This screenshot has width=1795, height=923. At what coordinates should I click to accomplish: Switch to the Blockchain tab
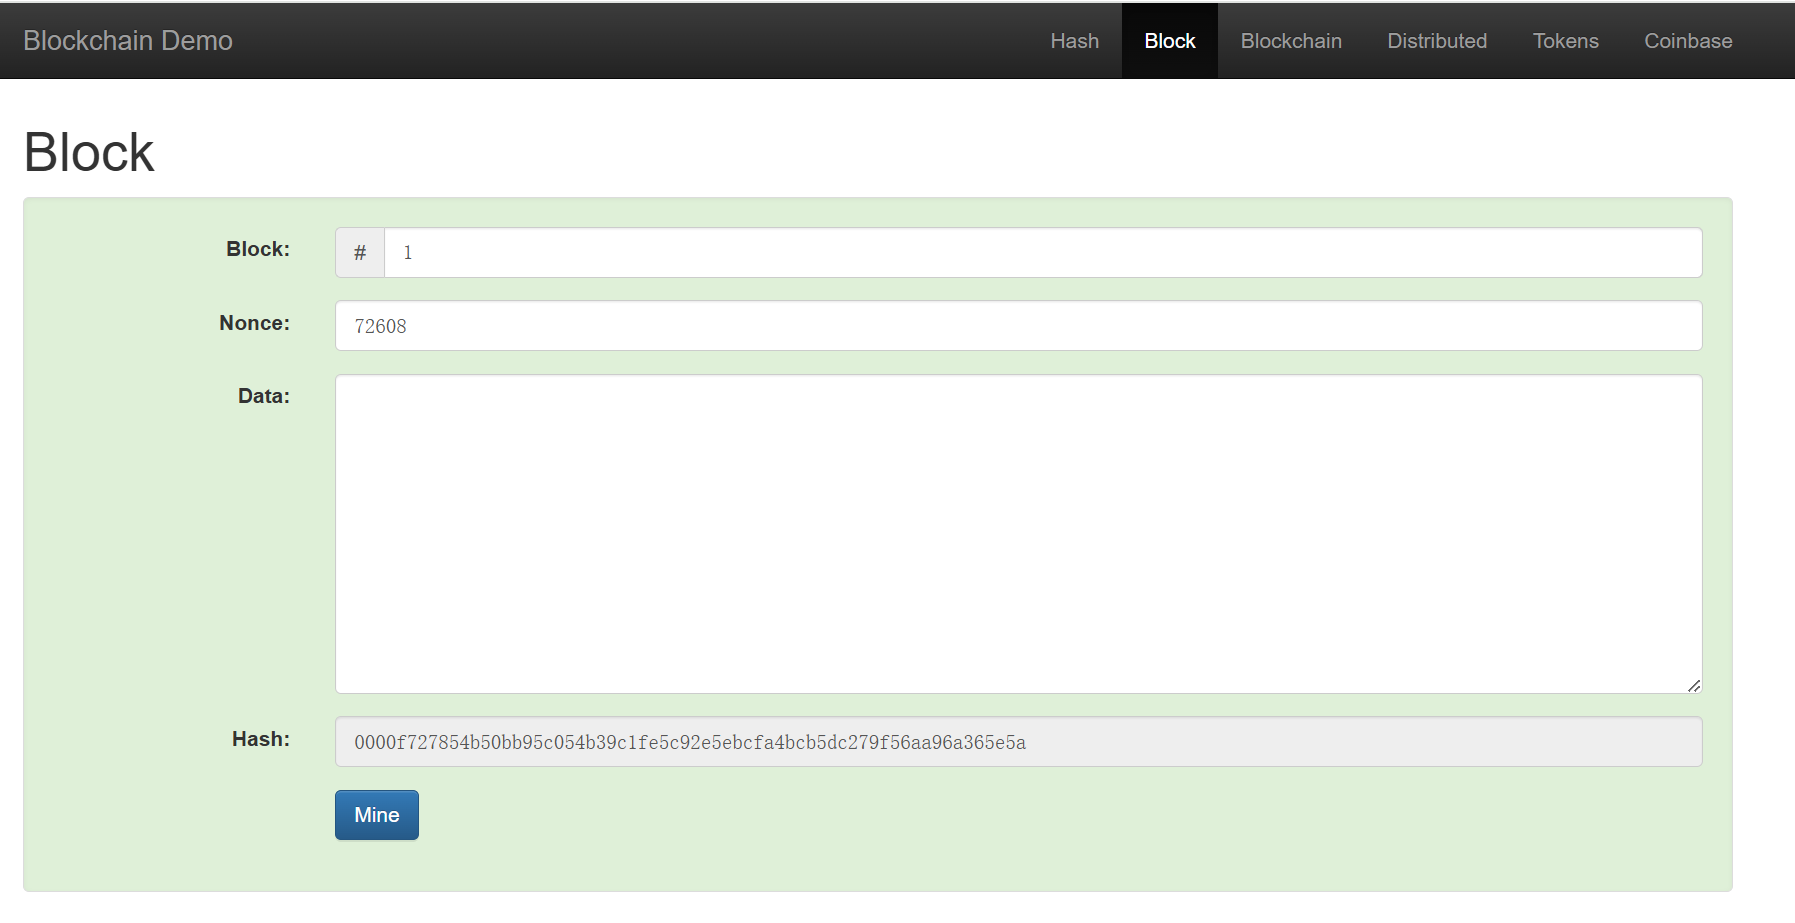(1290, 41)
